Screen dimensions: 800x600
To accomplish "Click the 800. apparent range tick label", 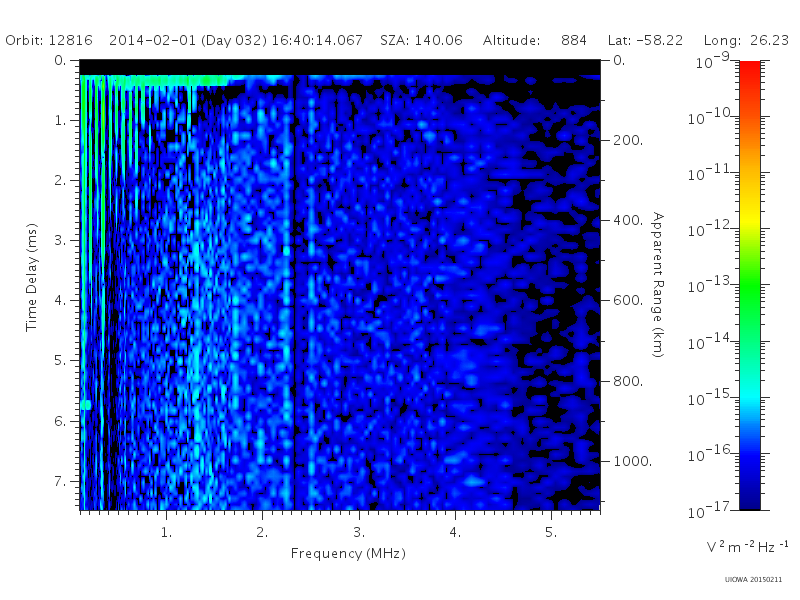I will [628, 381].
